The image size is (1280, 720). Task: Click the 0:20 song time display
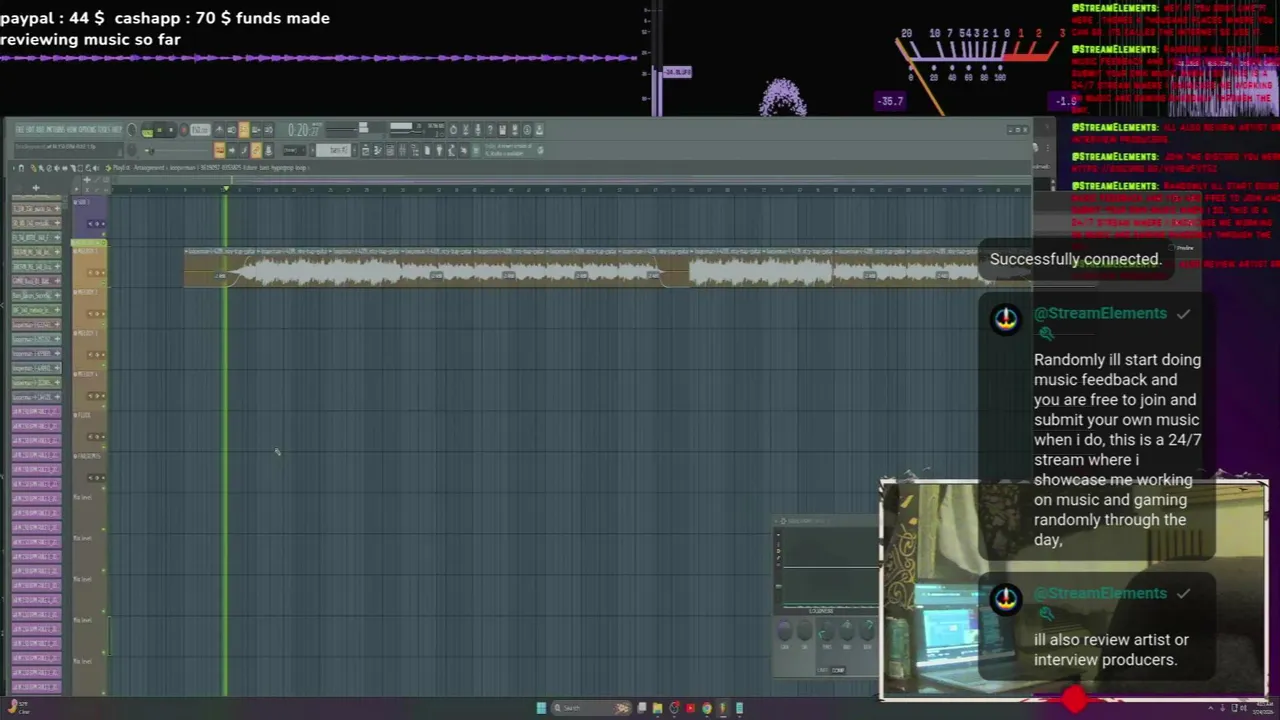pyautogui.click(x=302, y=130)
